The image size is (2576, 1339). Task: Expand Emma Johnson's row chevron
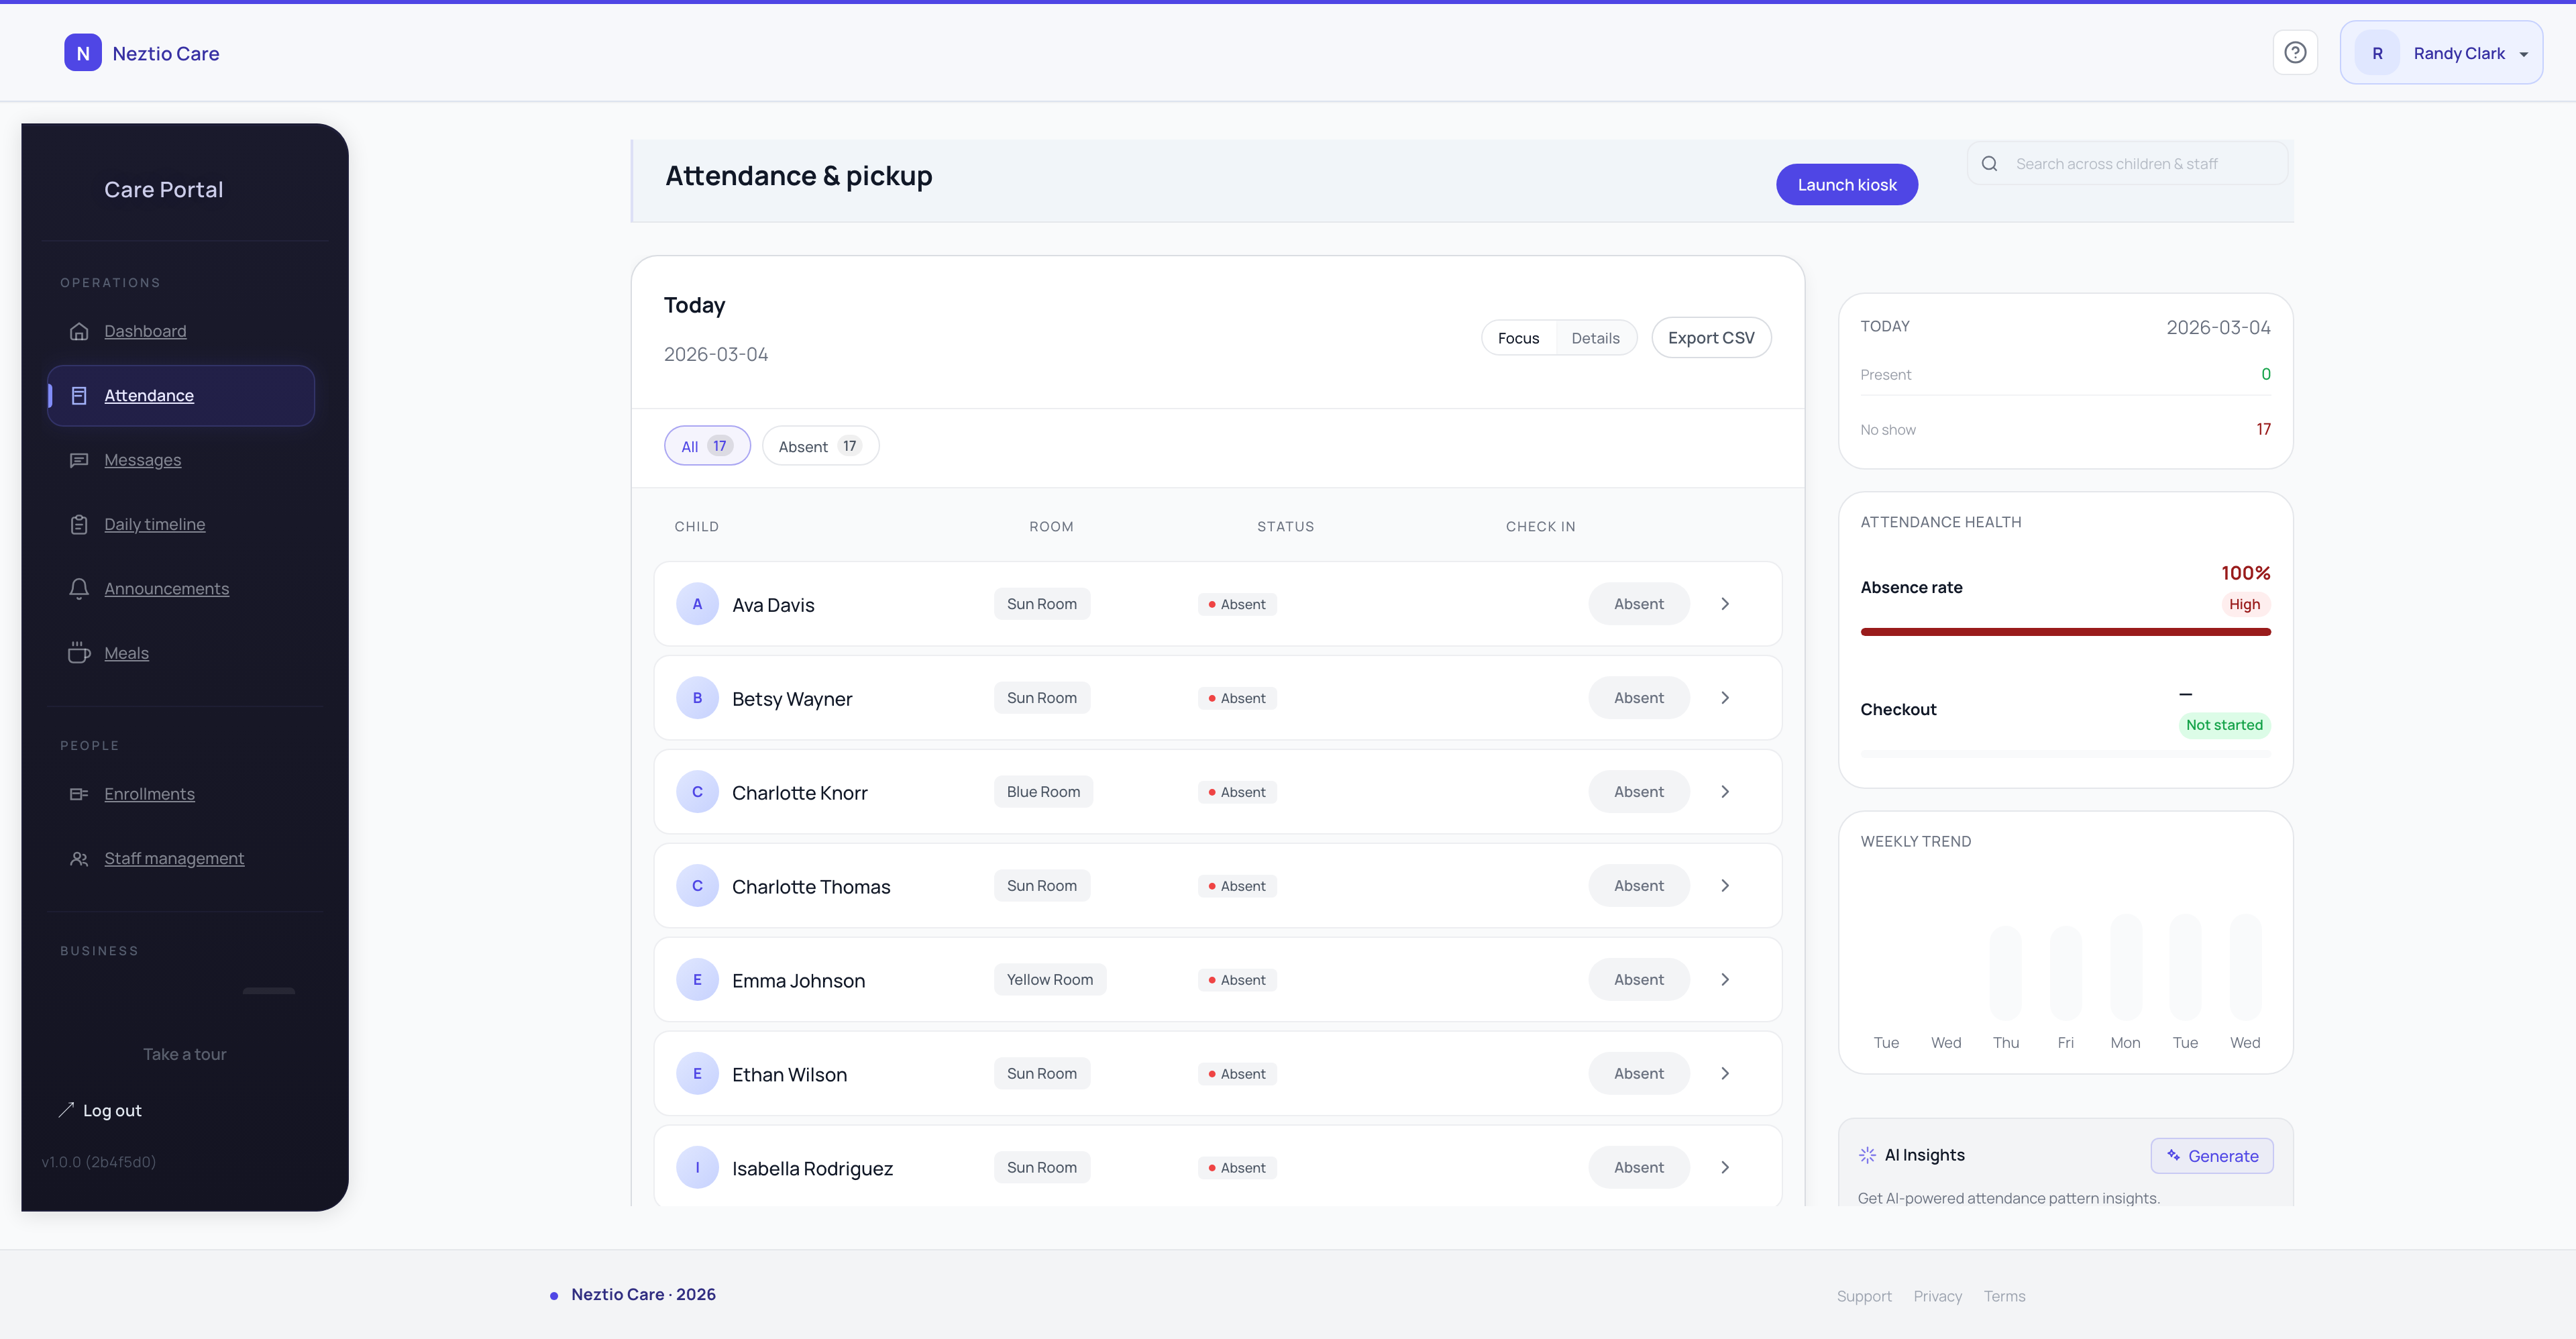click(1725, 979)
